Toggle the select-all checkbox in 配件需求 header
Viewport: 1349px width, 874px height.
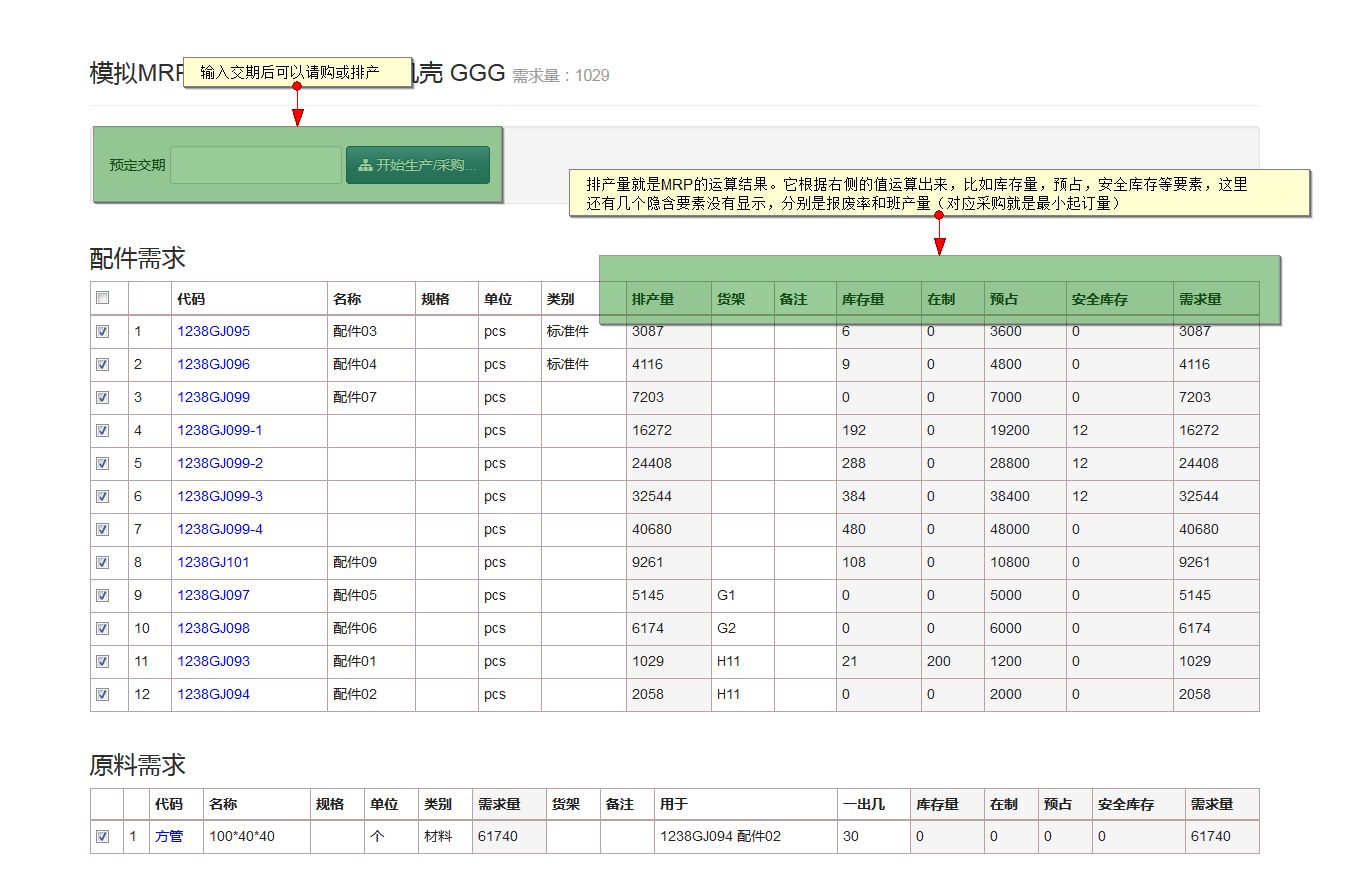pyautogui.click(x=102, y=298)
